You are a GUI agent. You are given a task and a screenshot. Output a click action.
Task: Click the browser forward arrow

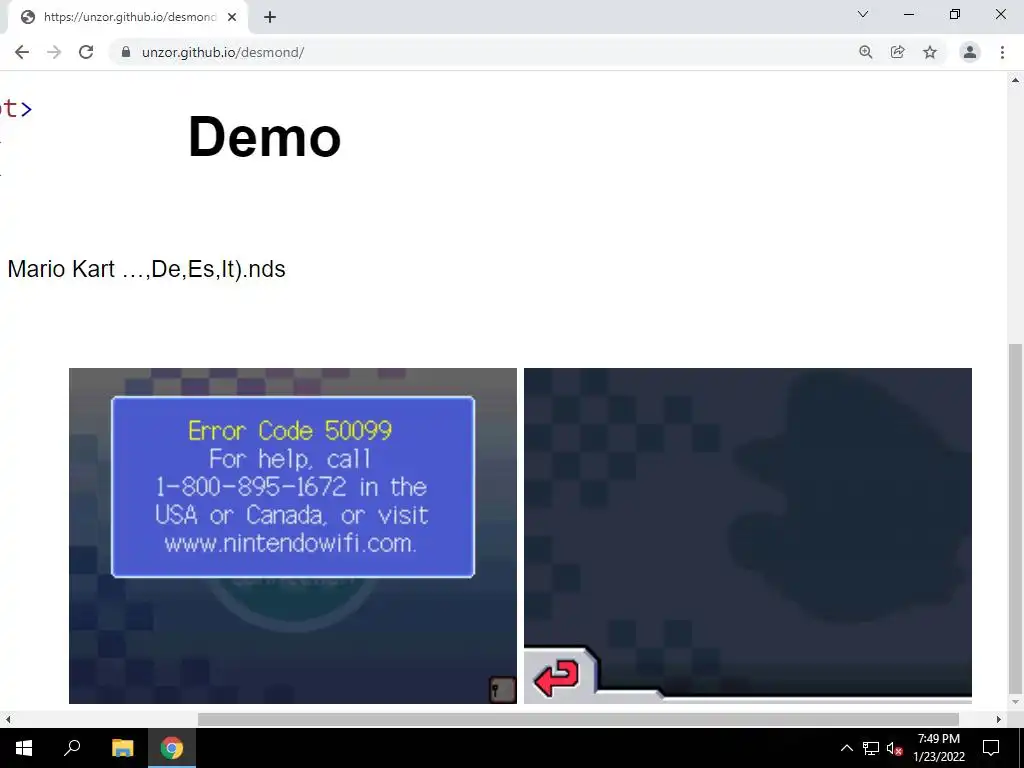pyautogui.click(x=54, y=52)
